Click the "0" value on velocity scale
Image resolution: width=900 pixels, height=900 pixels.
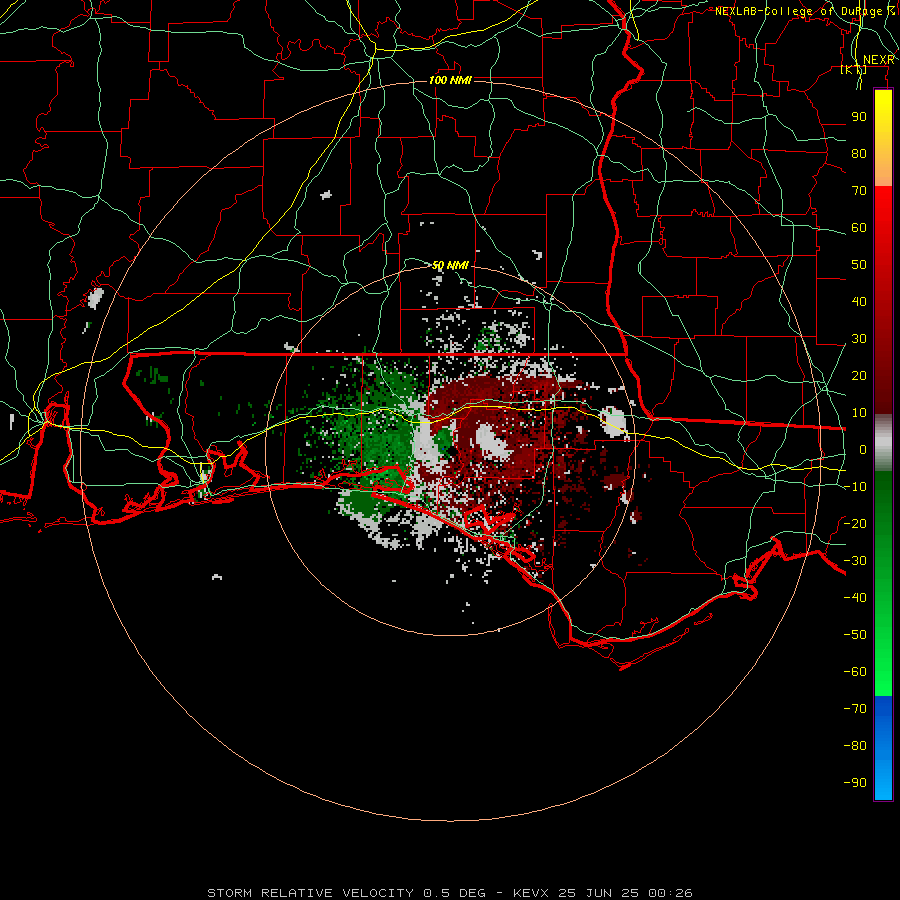[863, 449]
